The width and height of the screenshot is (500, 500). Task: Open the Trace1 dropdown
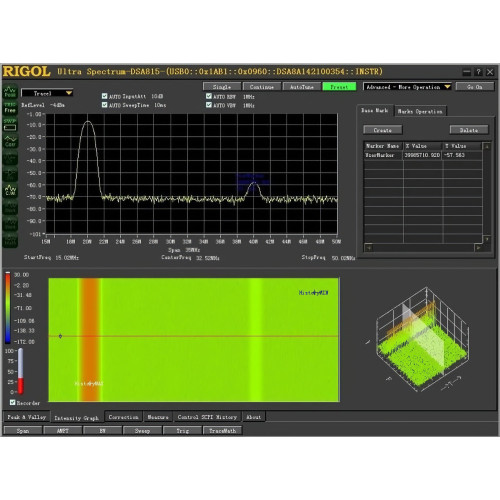pyautogui.click(x=47, y=93)
